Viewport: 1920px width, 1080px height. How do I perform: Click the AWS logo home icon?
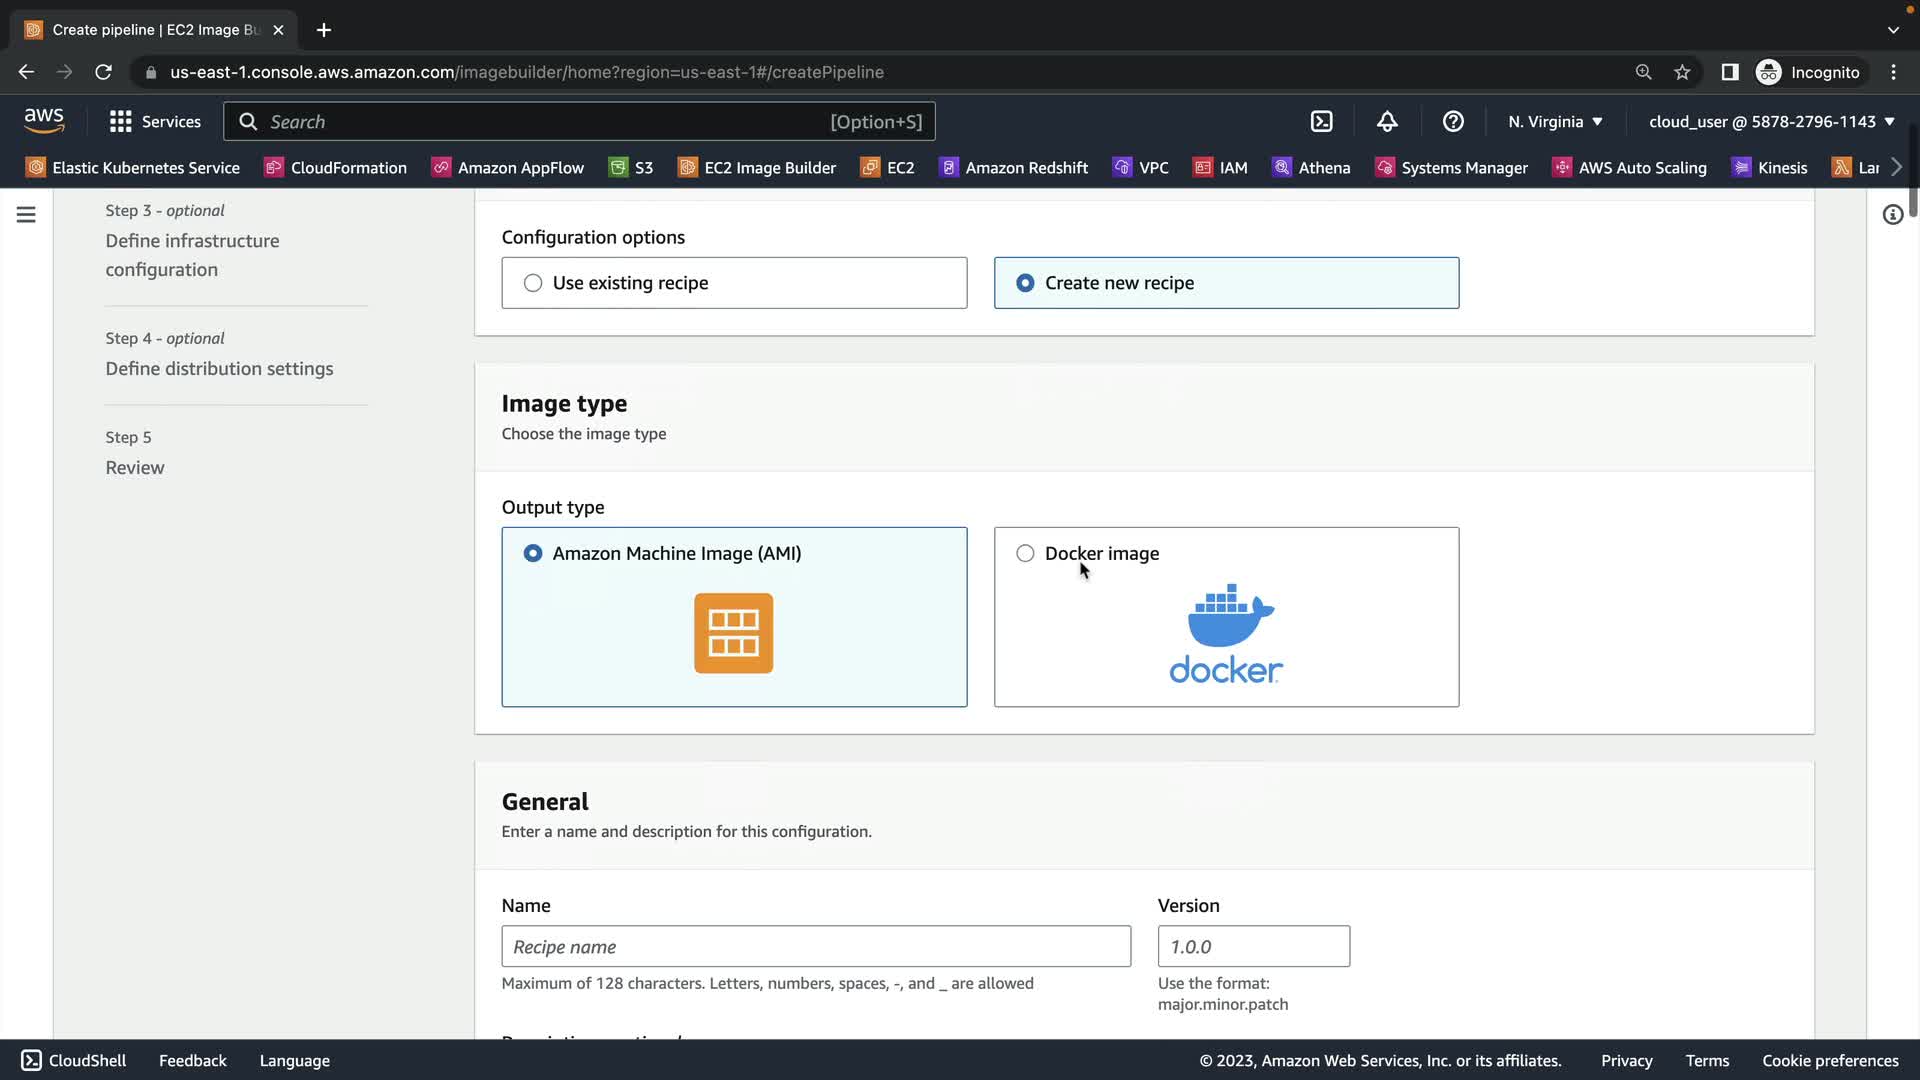click(44, 120)
